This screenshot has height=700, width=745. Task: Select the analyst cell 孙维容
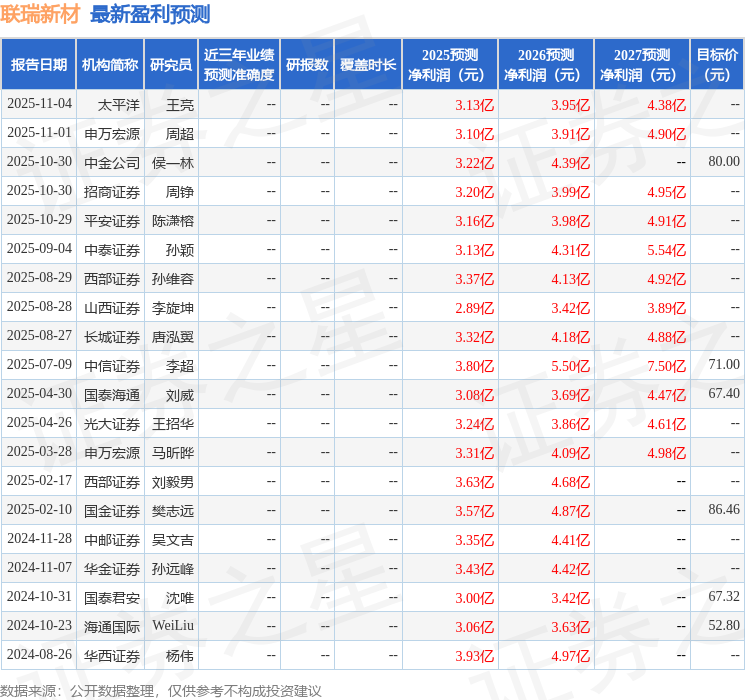pyautogui.click(x=173, y=278)
